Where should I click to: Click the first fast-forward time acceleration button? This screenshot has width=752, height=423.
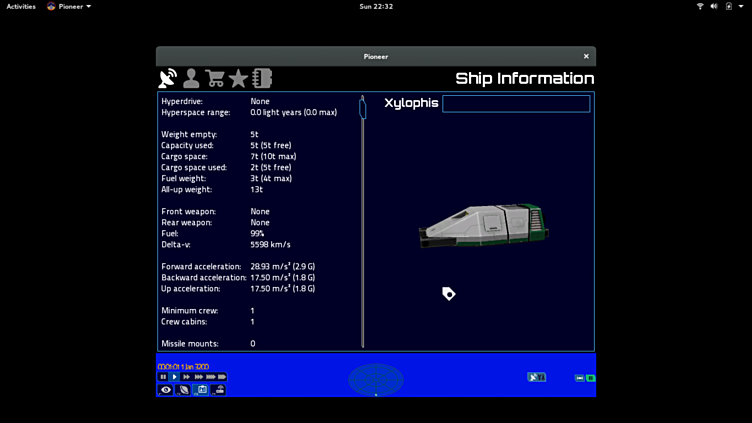click(x=186, y=377)
